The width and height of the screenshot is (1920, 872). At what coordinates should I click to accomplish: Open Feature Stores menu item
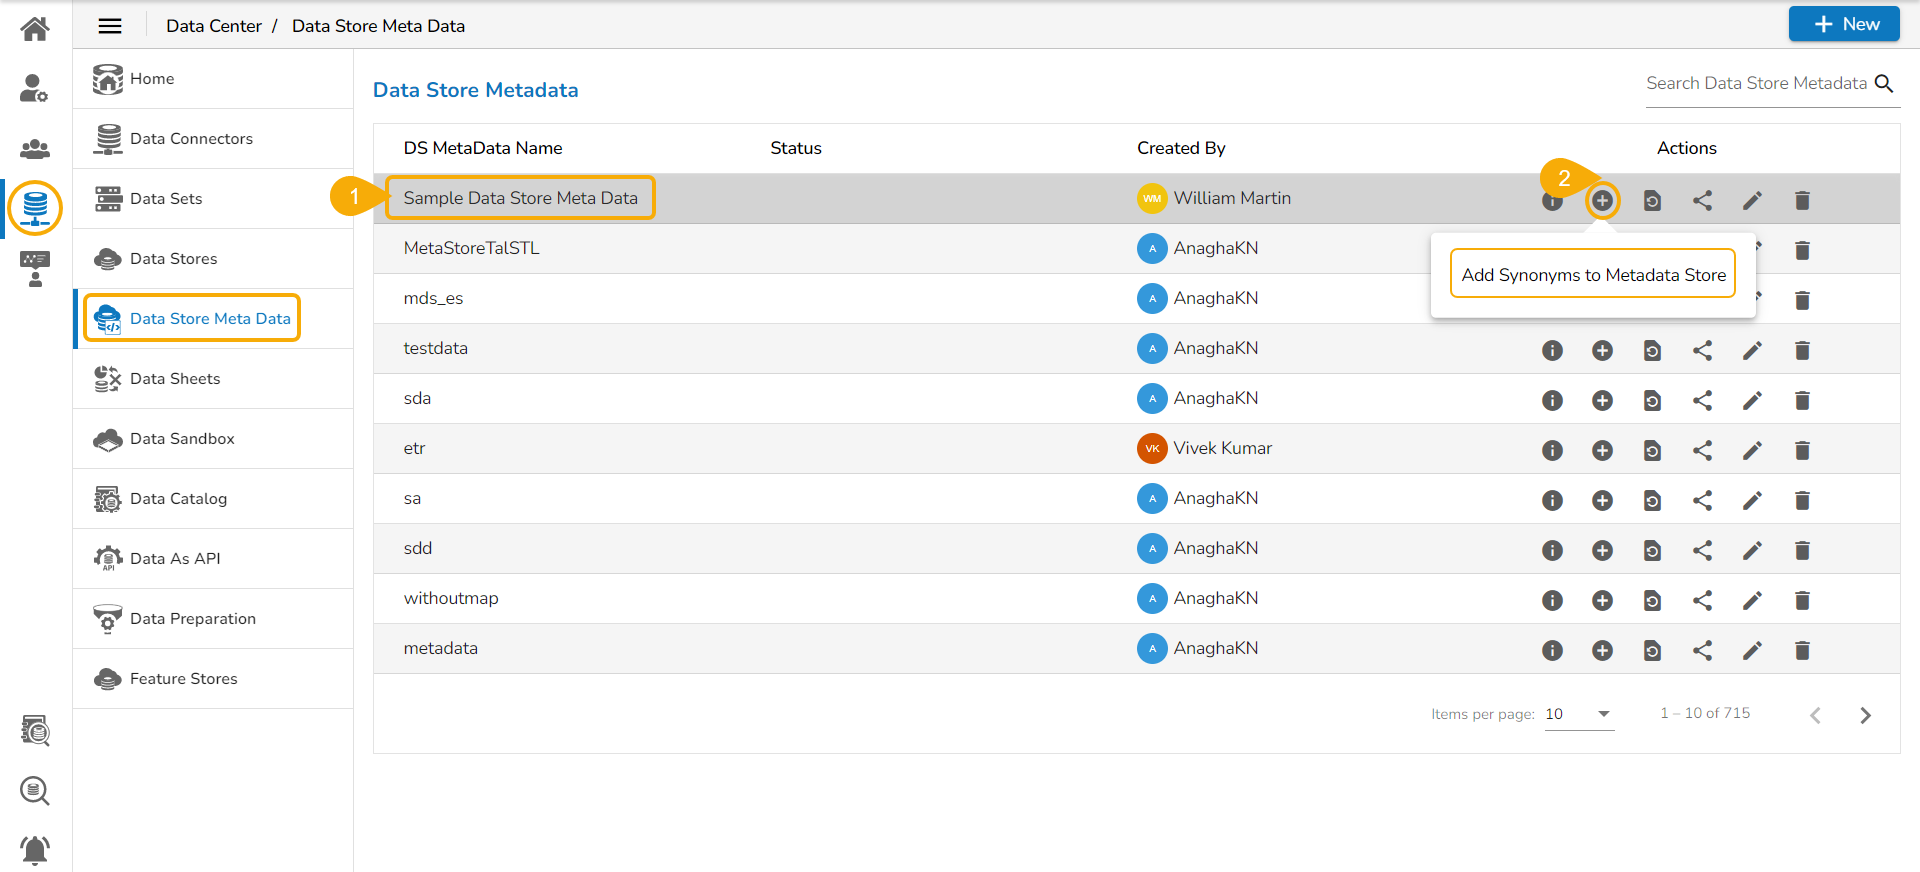(184, 679)
